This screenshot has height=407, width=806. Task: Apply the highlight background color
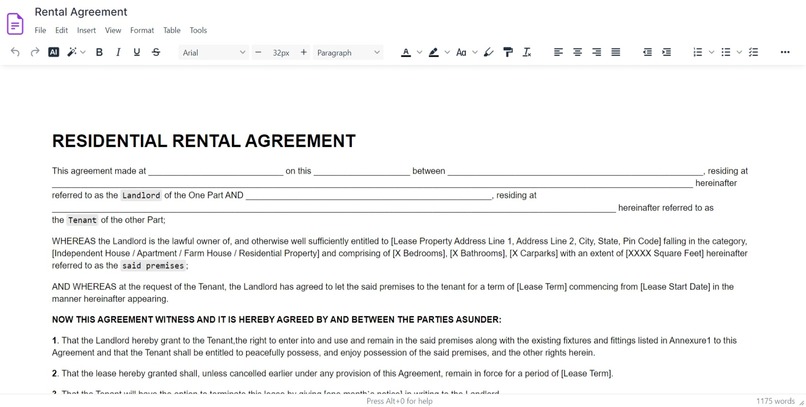(x=434, y=52)
